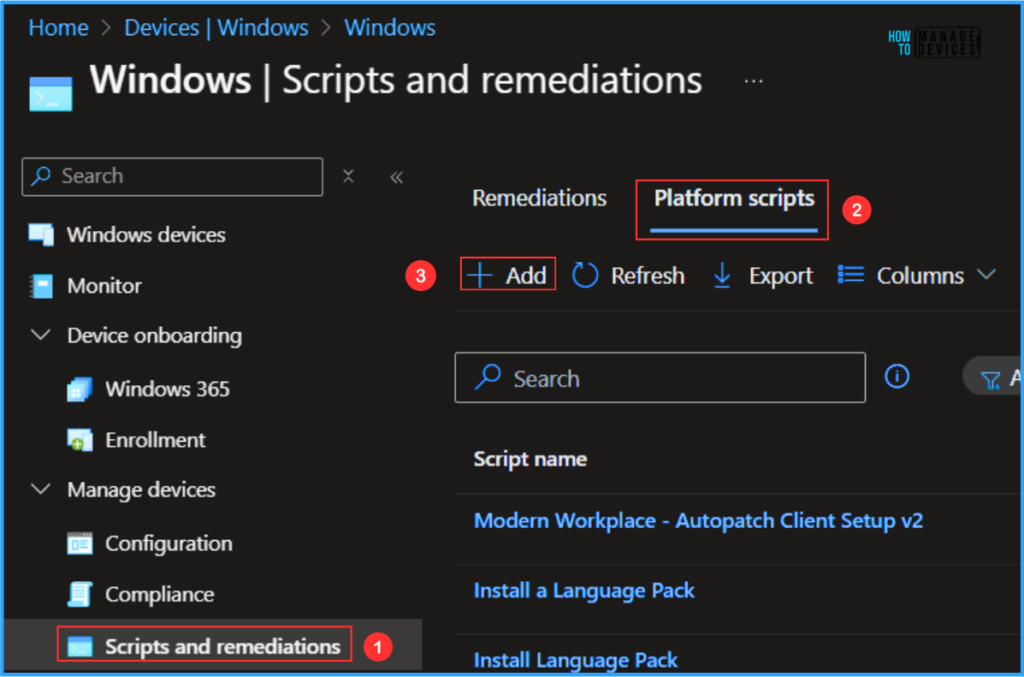Open the Columns dropdown
Viewport: 1024px width, 677px height.
pos(917,275)
